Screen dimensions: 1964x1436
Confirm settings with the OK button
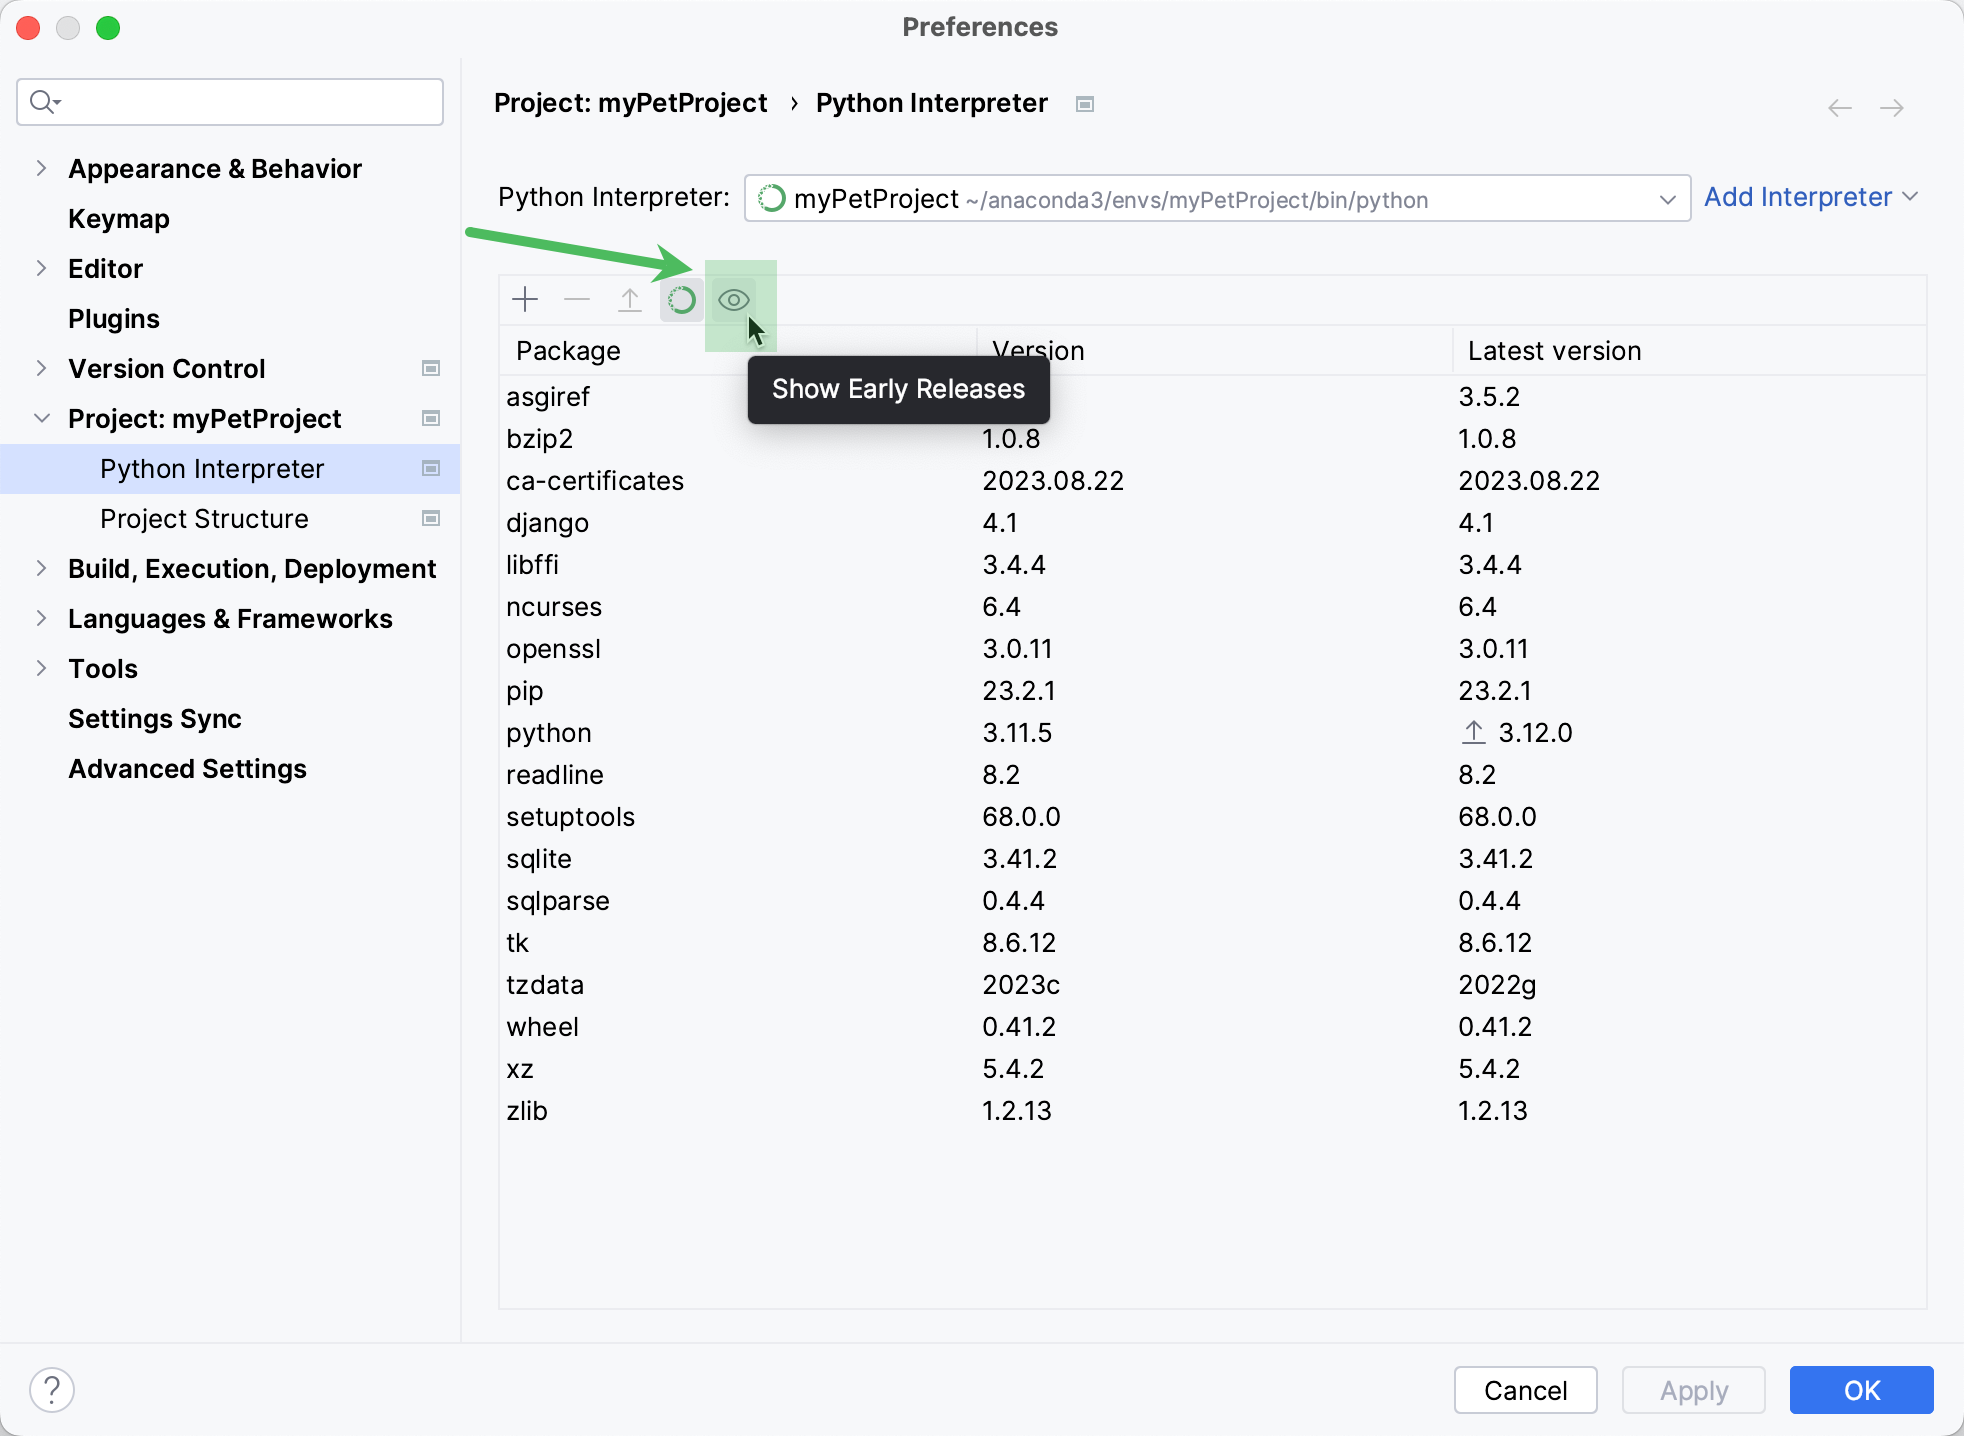1861,1390
